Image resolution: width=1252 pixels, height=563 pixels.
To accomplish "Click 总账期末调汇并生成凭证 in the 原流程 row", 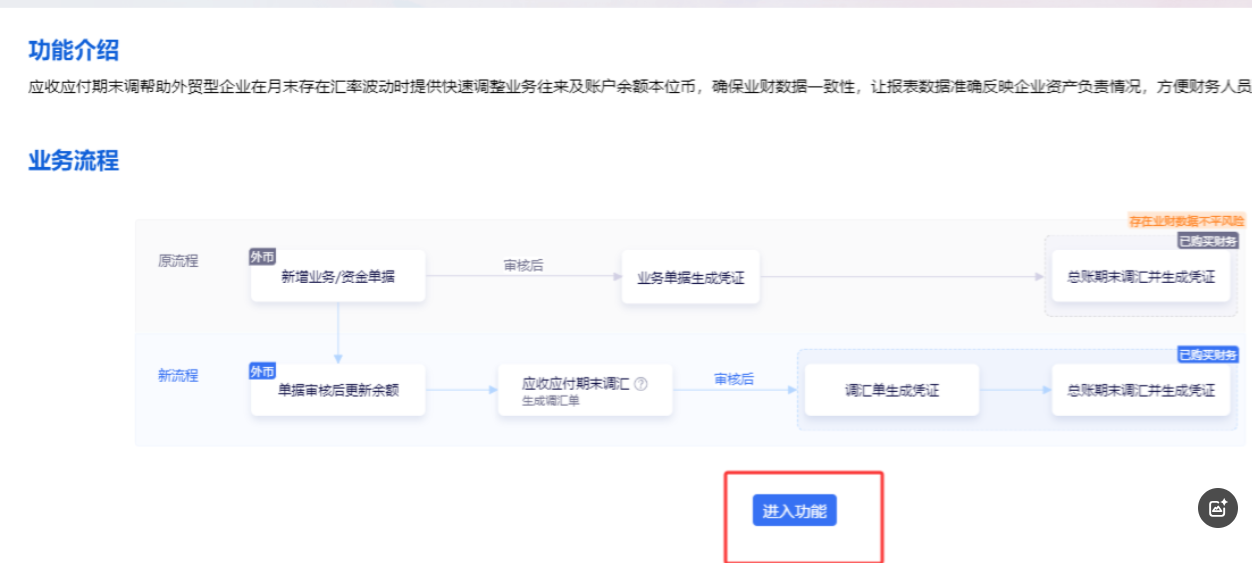I will (x=1141, y=277).
